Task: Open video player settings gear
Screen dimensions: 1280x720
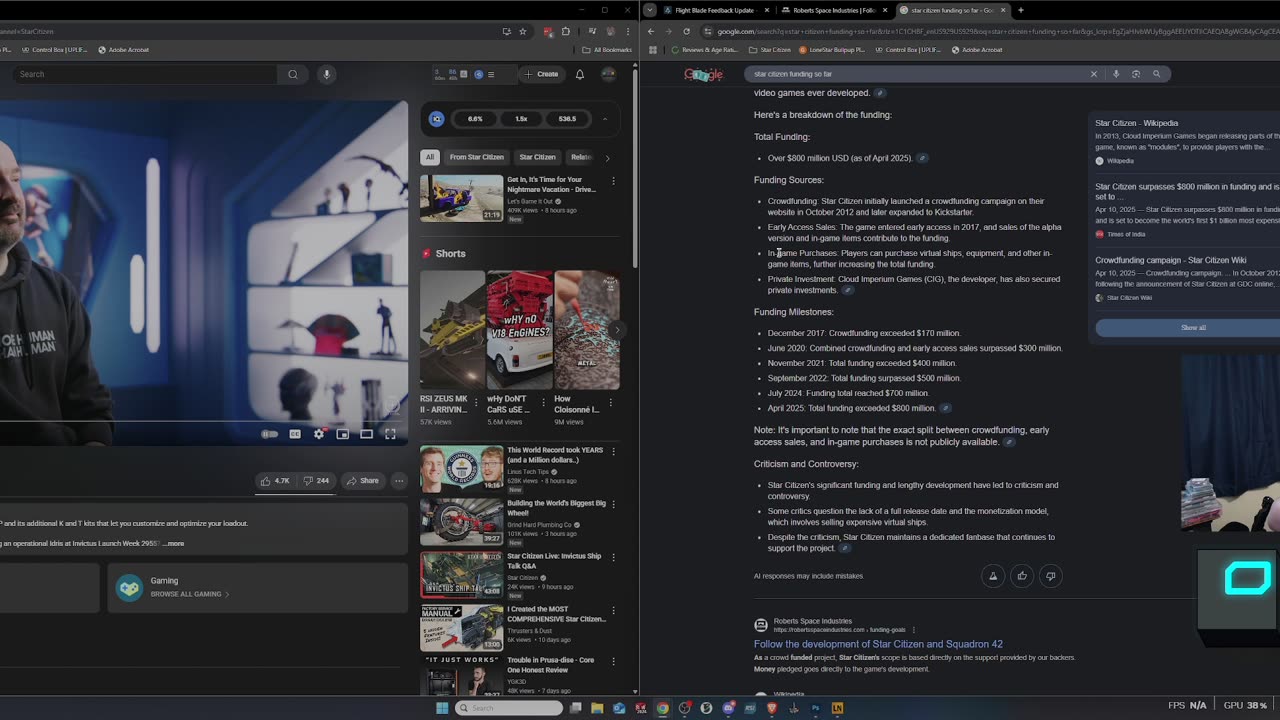Action: click(x=319, y=434)
